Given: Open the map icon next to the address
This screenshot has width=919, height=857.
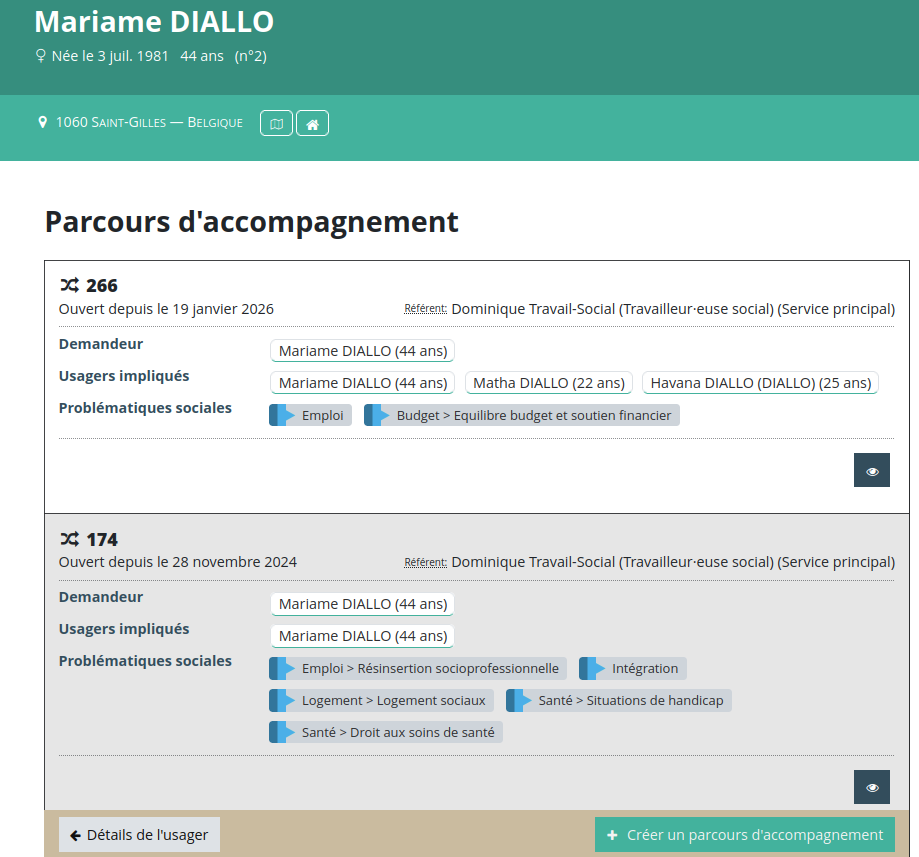Looking at the screenshot, I should point(277,123).
